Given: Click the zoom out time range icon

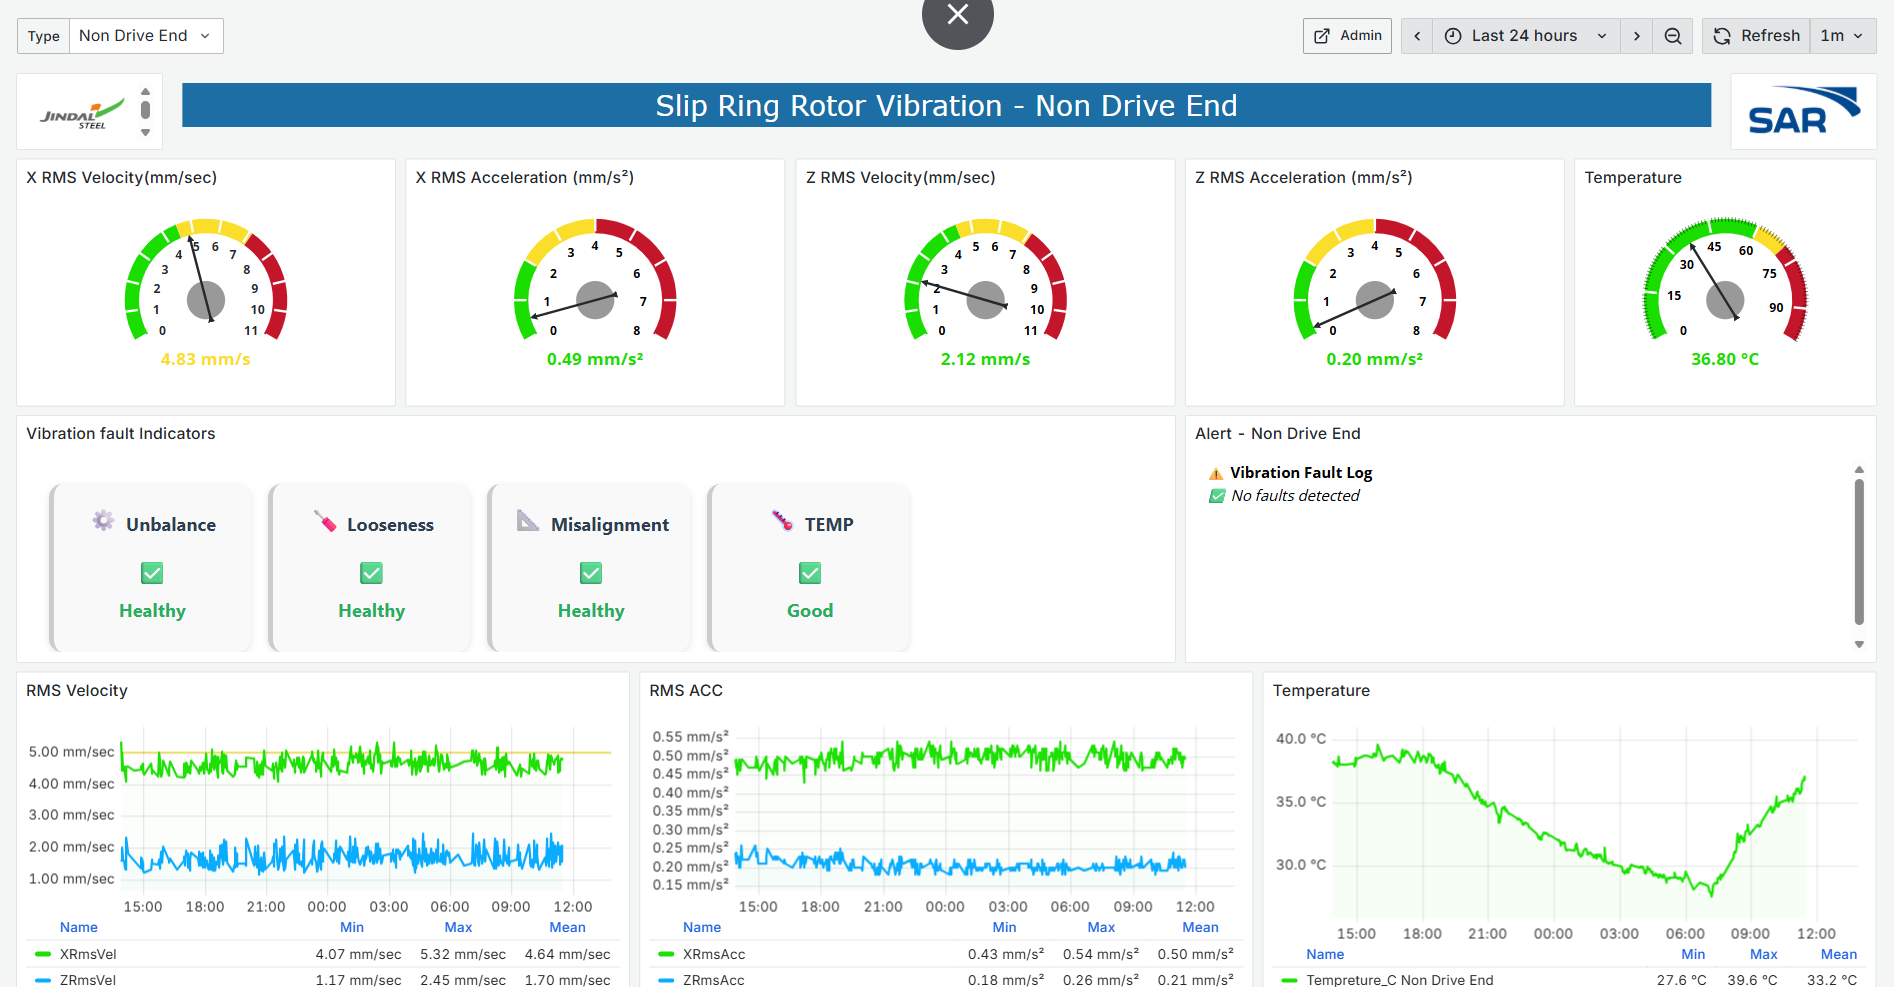Looking at the screenshot, I should pos(1672,36).
